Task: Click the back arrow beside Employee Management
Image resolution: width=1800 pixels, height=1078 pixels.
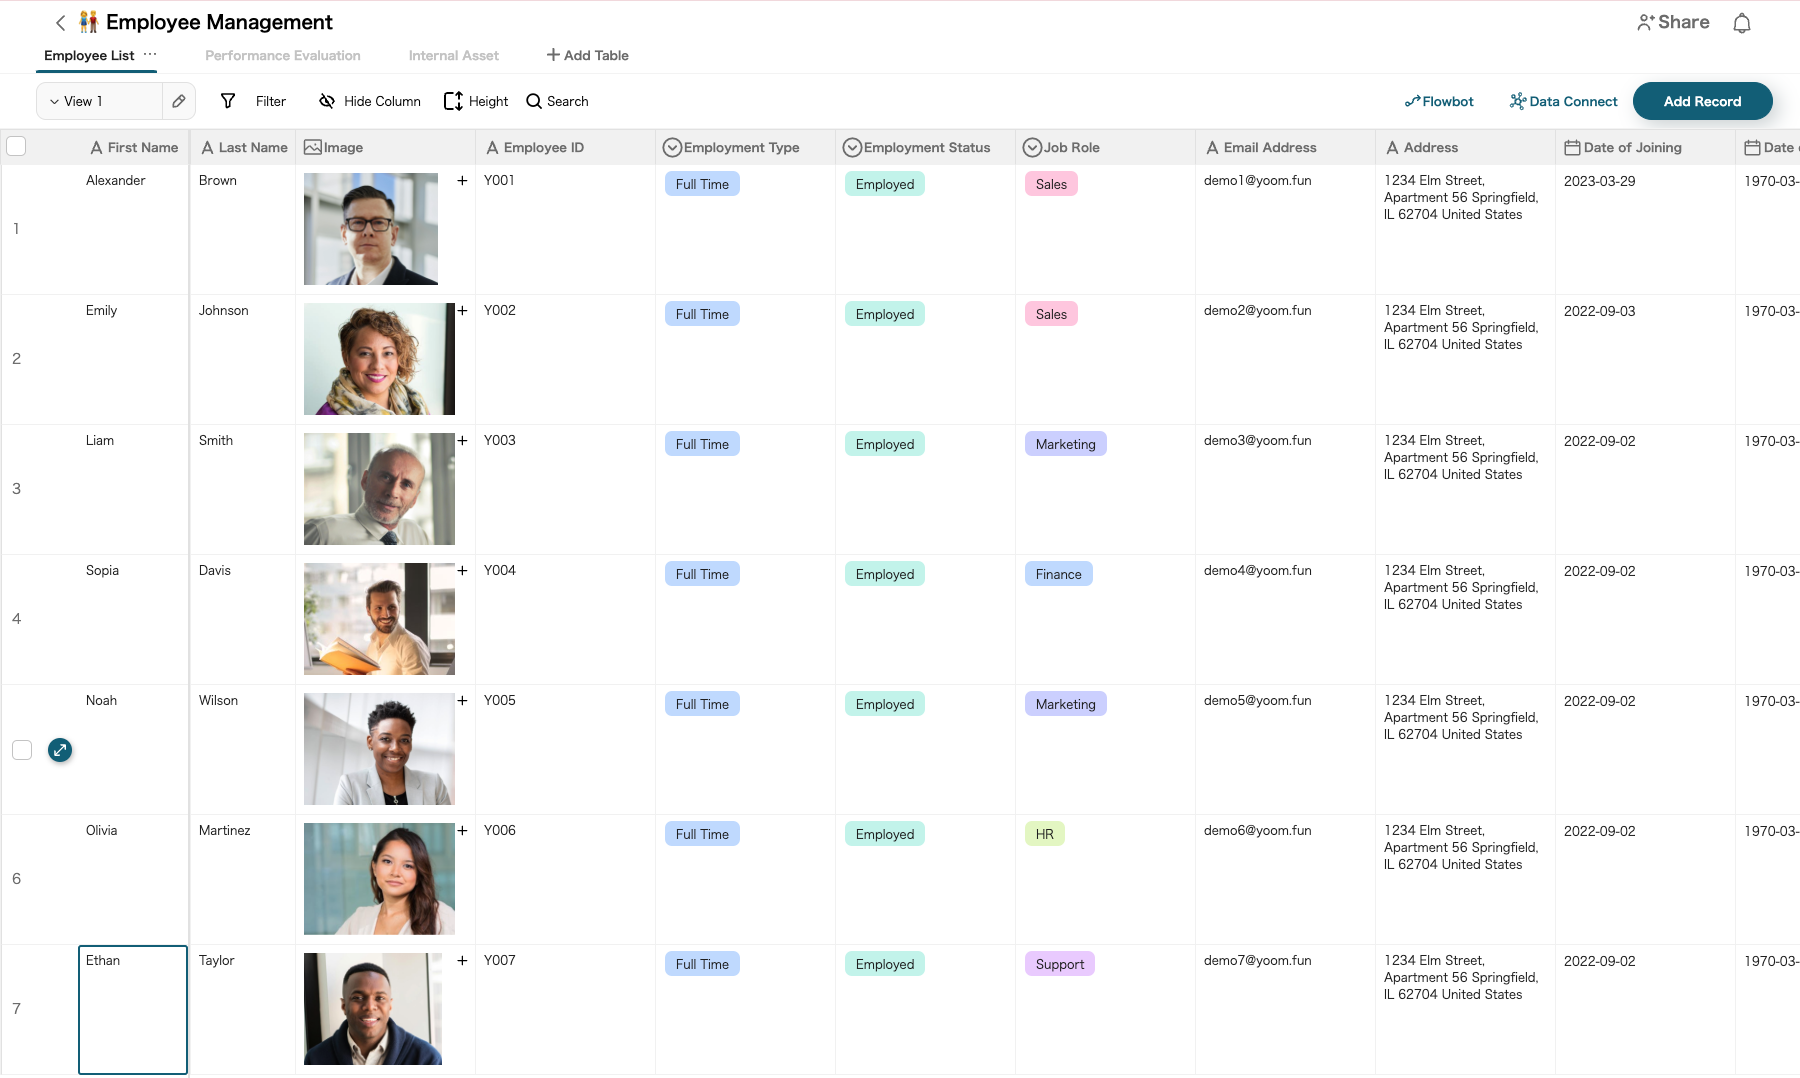Action: 60,23
